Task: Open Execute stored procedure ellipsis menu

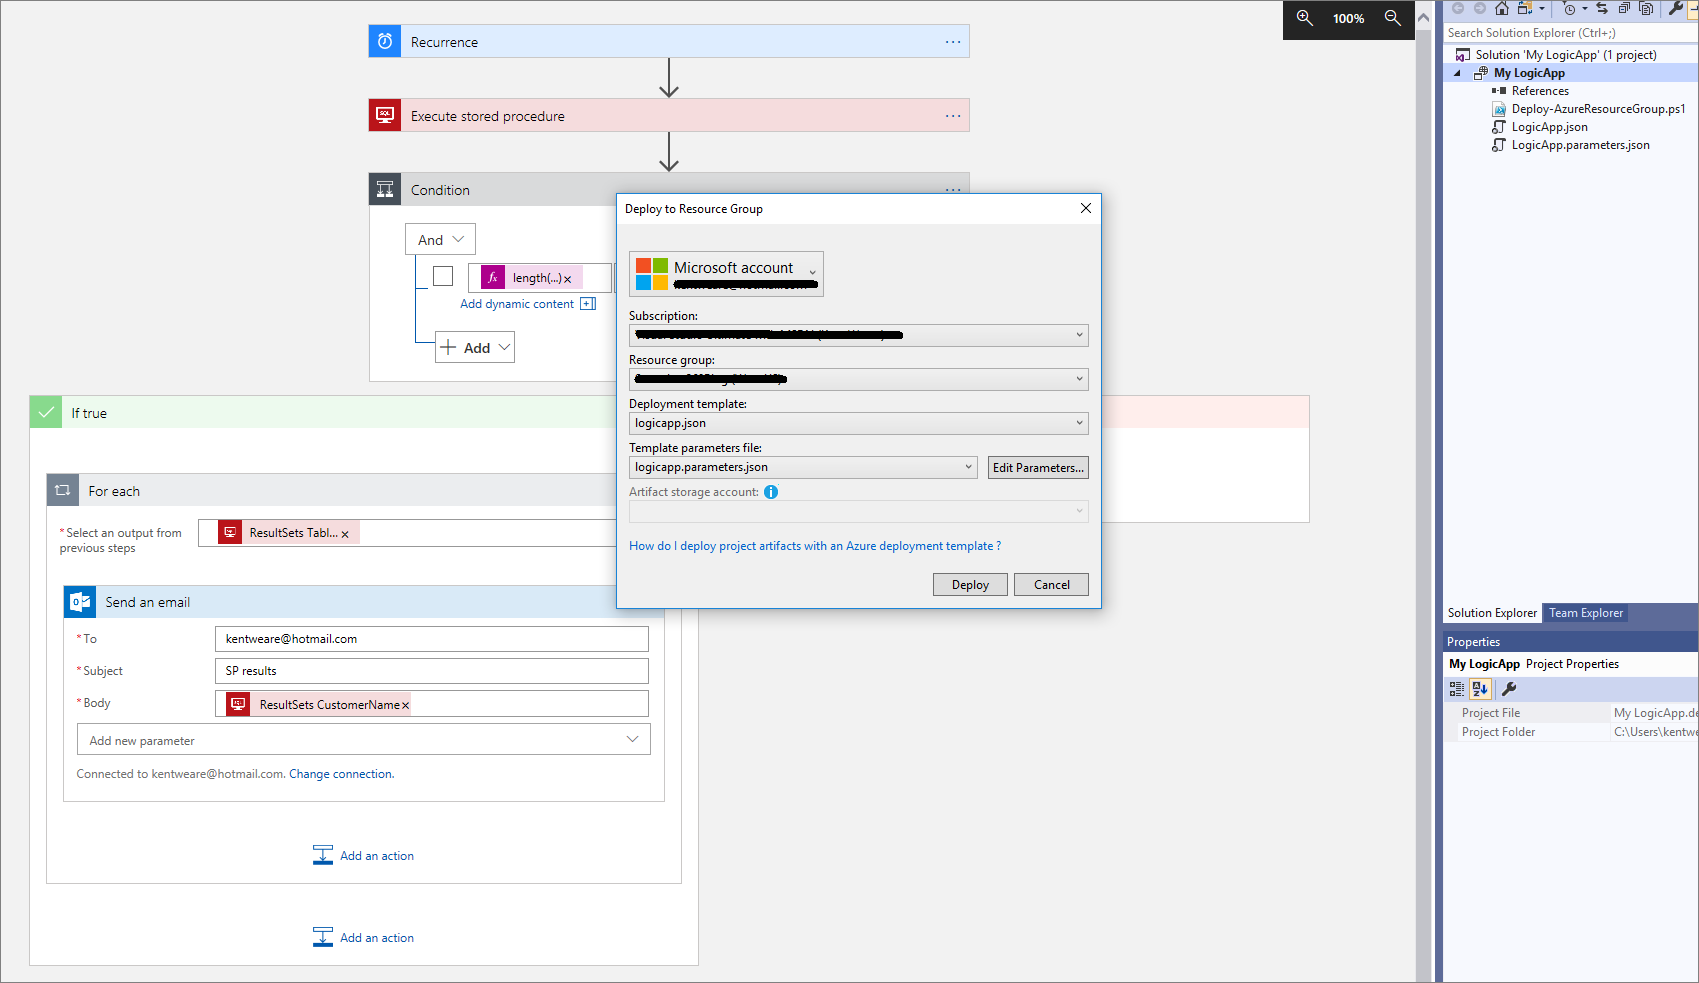Action: pyautogui.click(x=953, y=116)
